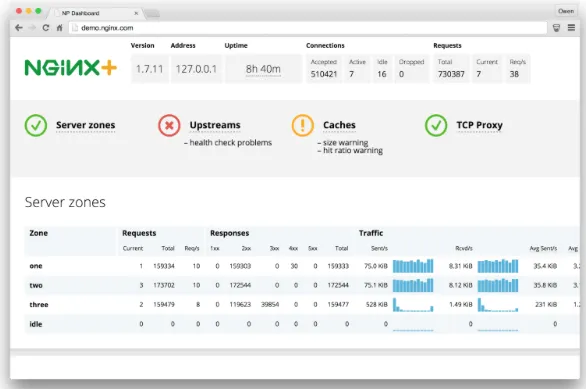The image size is (586, 389).
Task: Open a new tab next to NP Dashboard
Action: pyautogui.click(x=152, y=14)
